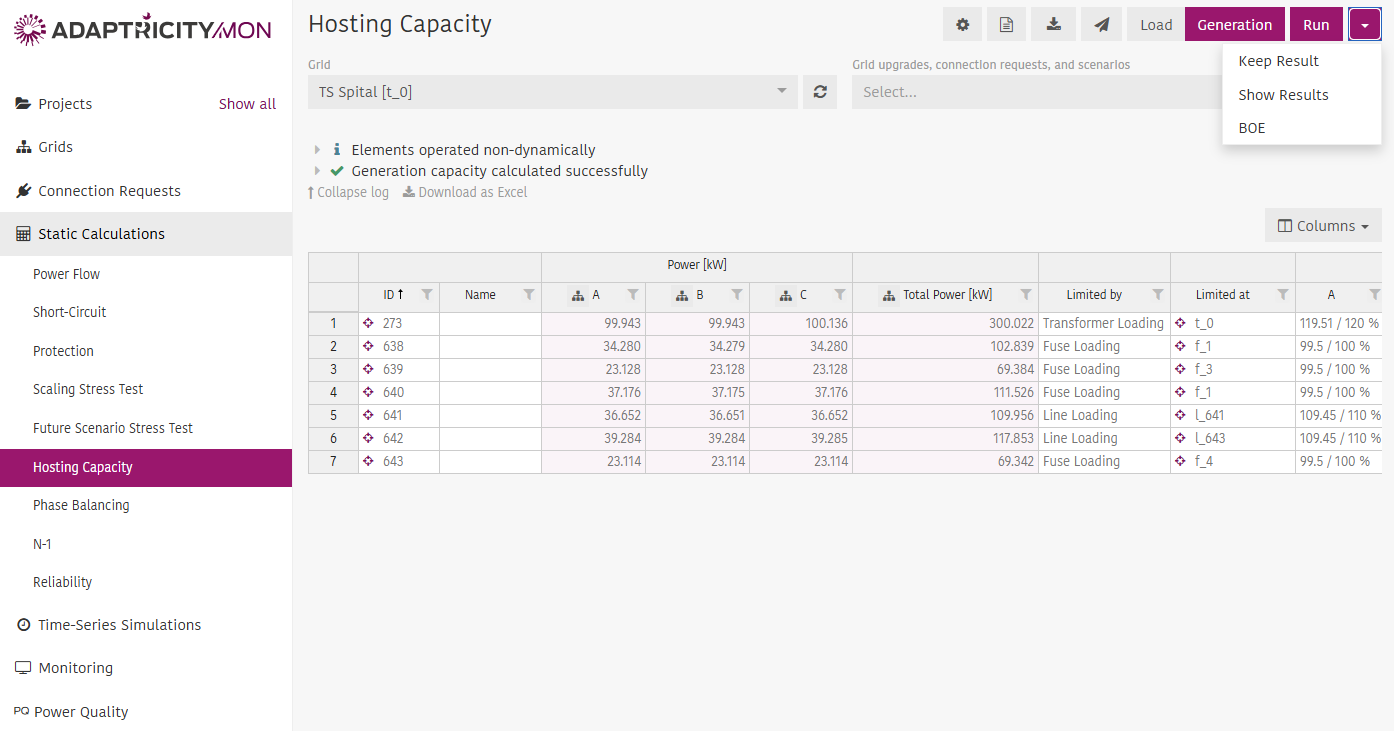Click the locate icon beside ID 641

pyautogui.click(x=368, y=415)
